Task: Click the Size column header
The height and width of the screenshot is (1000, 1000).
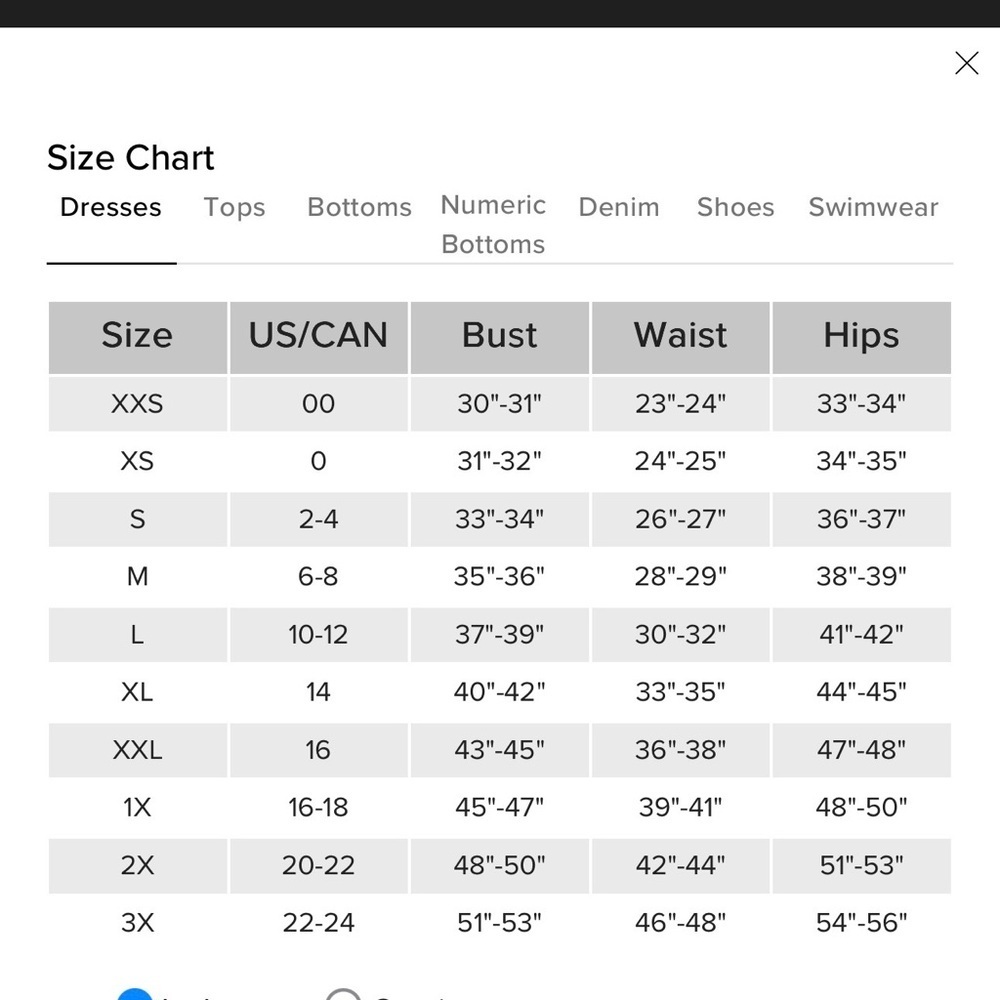Action: [x=138, y=337]
